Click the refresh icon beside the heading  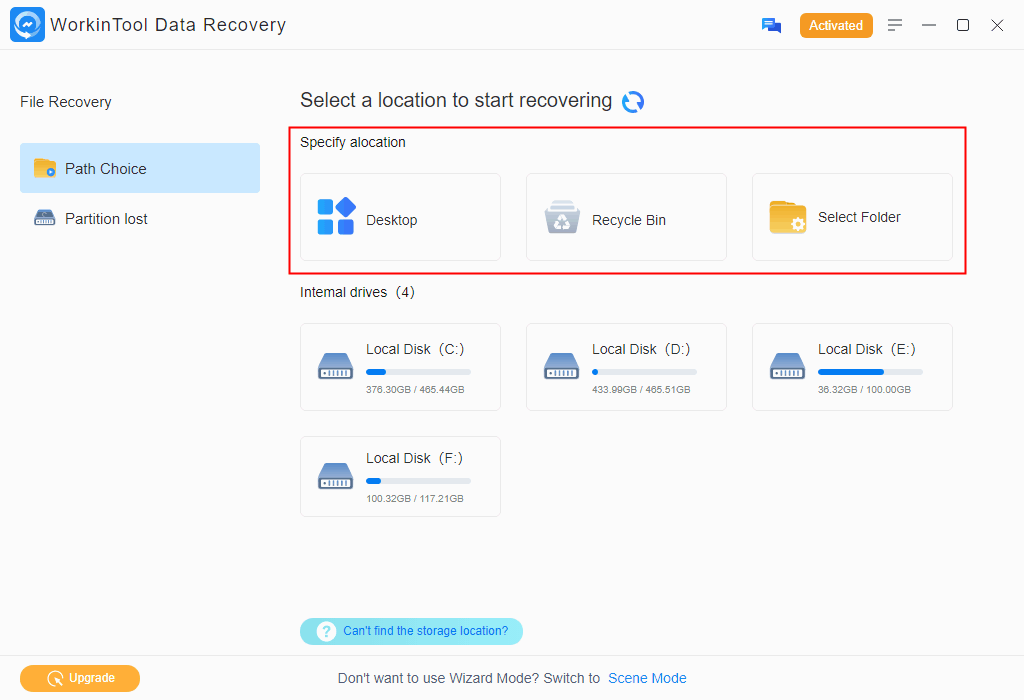coord(633,102)
